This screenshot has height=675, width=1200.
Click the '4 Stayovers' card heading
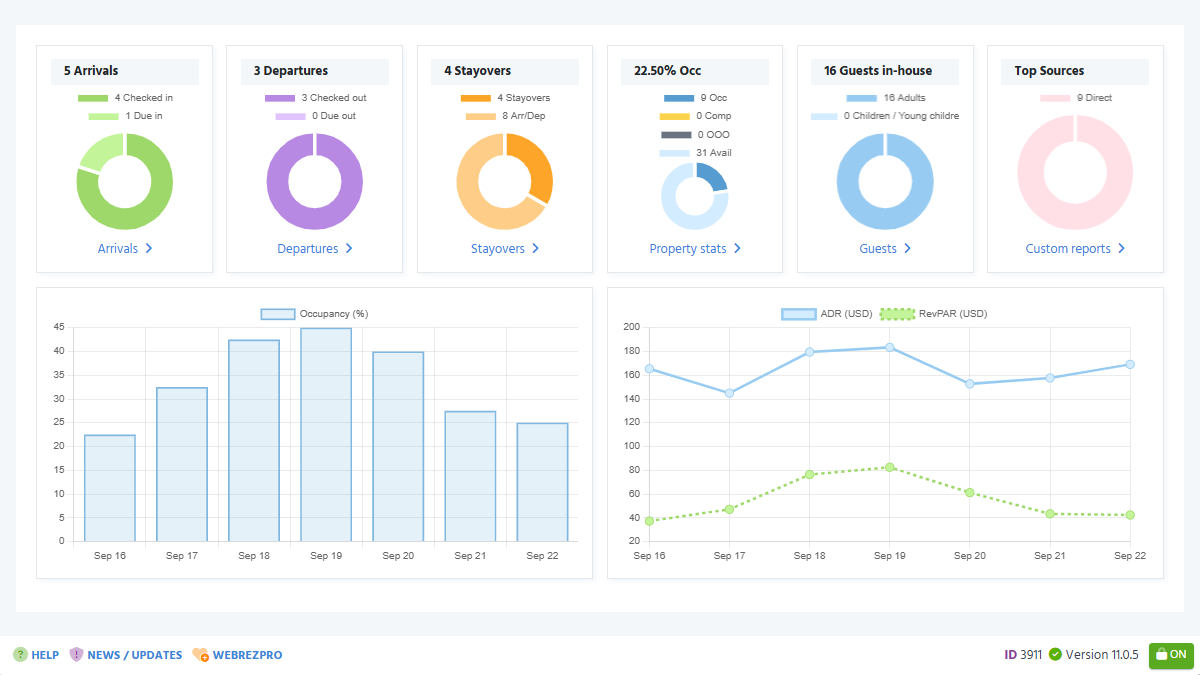477,71
